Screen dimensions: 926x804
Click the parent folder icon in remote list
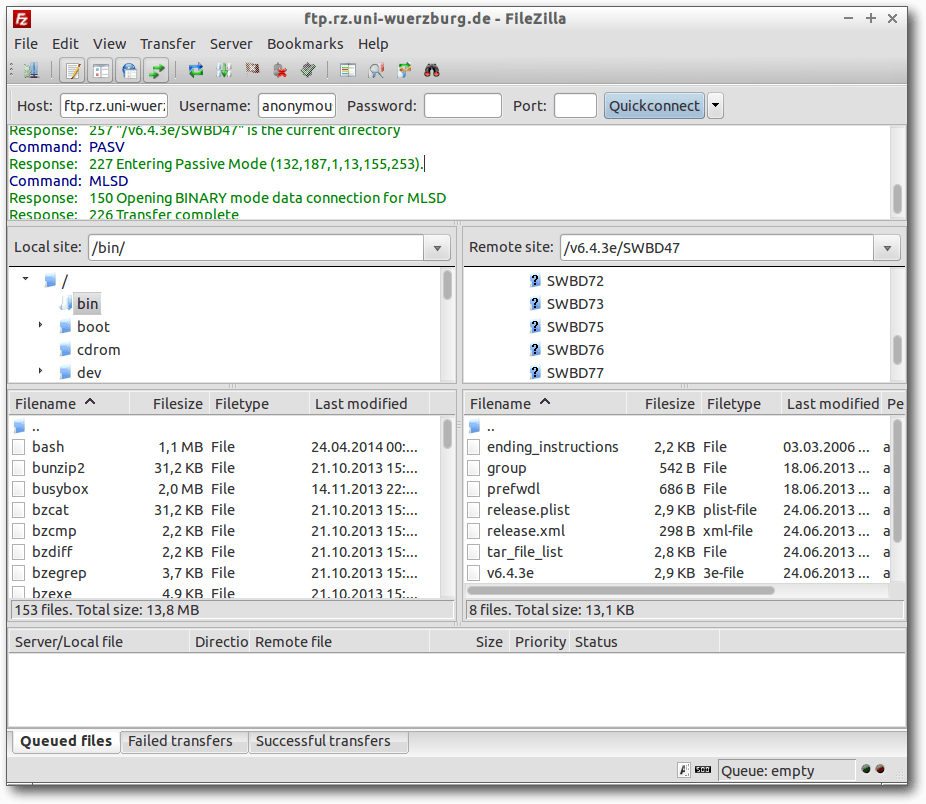coord(474,427)
